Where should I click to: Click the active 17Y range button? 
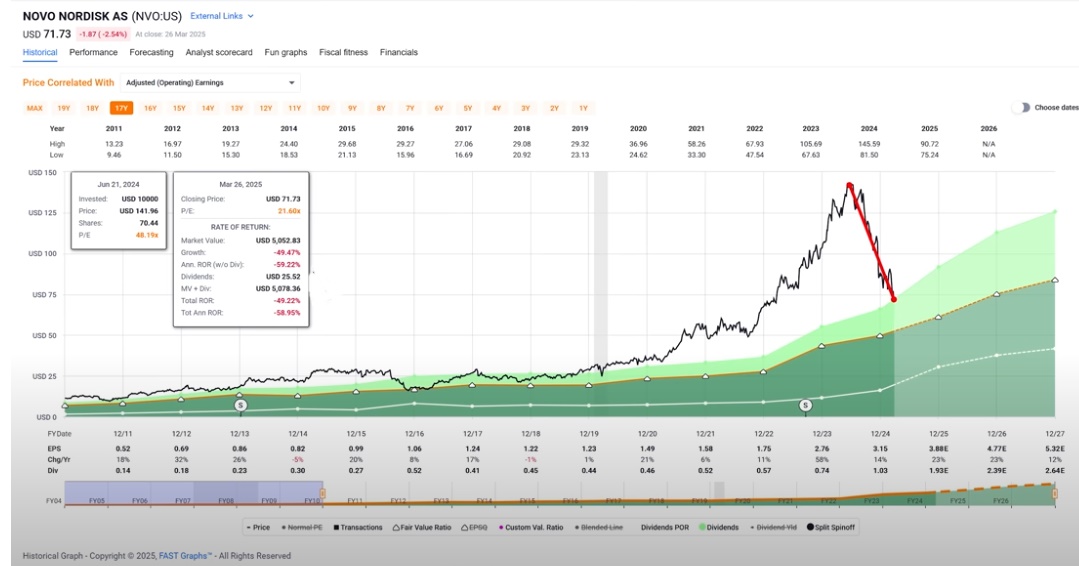tap(121, 108)
